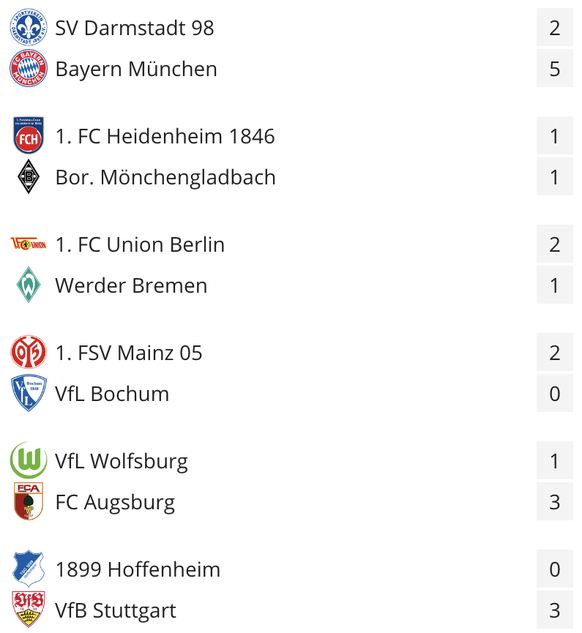The height and width of the screenshot is (633, 582).
Task: Click FC Augsburg's score of 3
Action: (x=555, y=501)
